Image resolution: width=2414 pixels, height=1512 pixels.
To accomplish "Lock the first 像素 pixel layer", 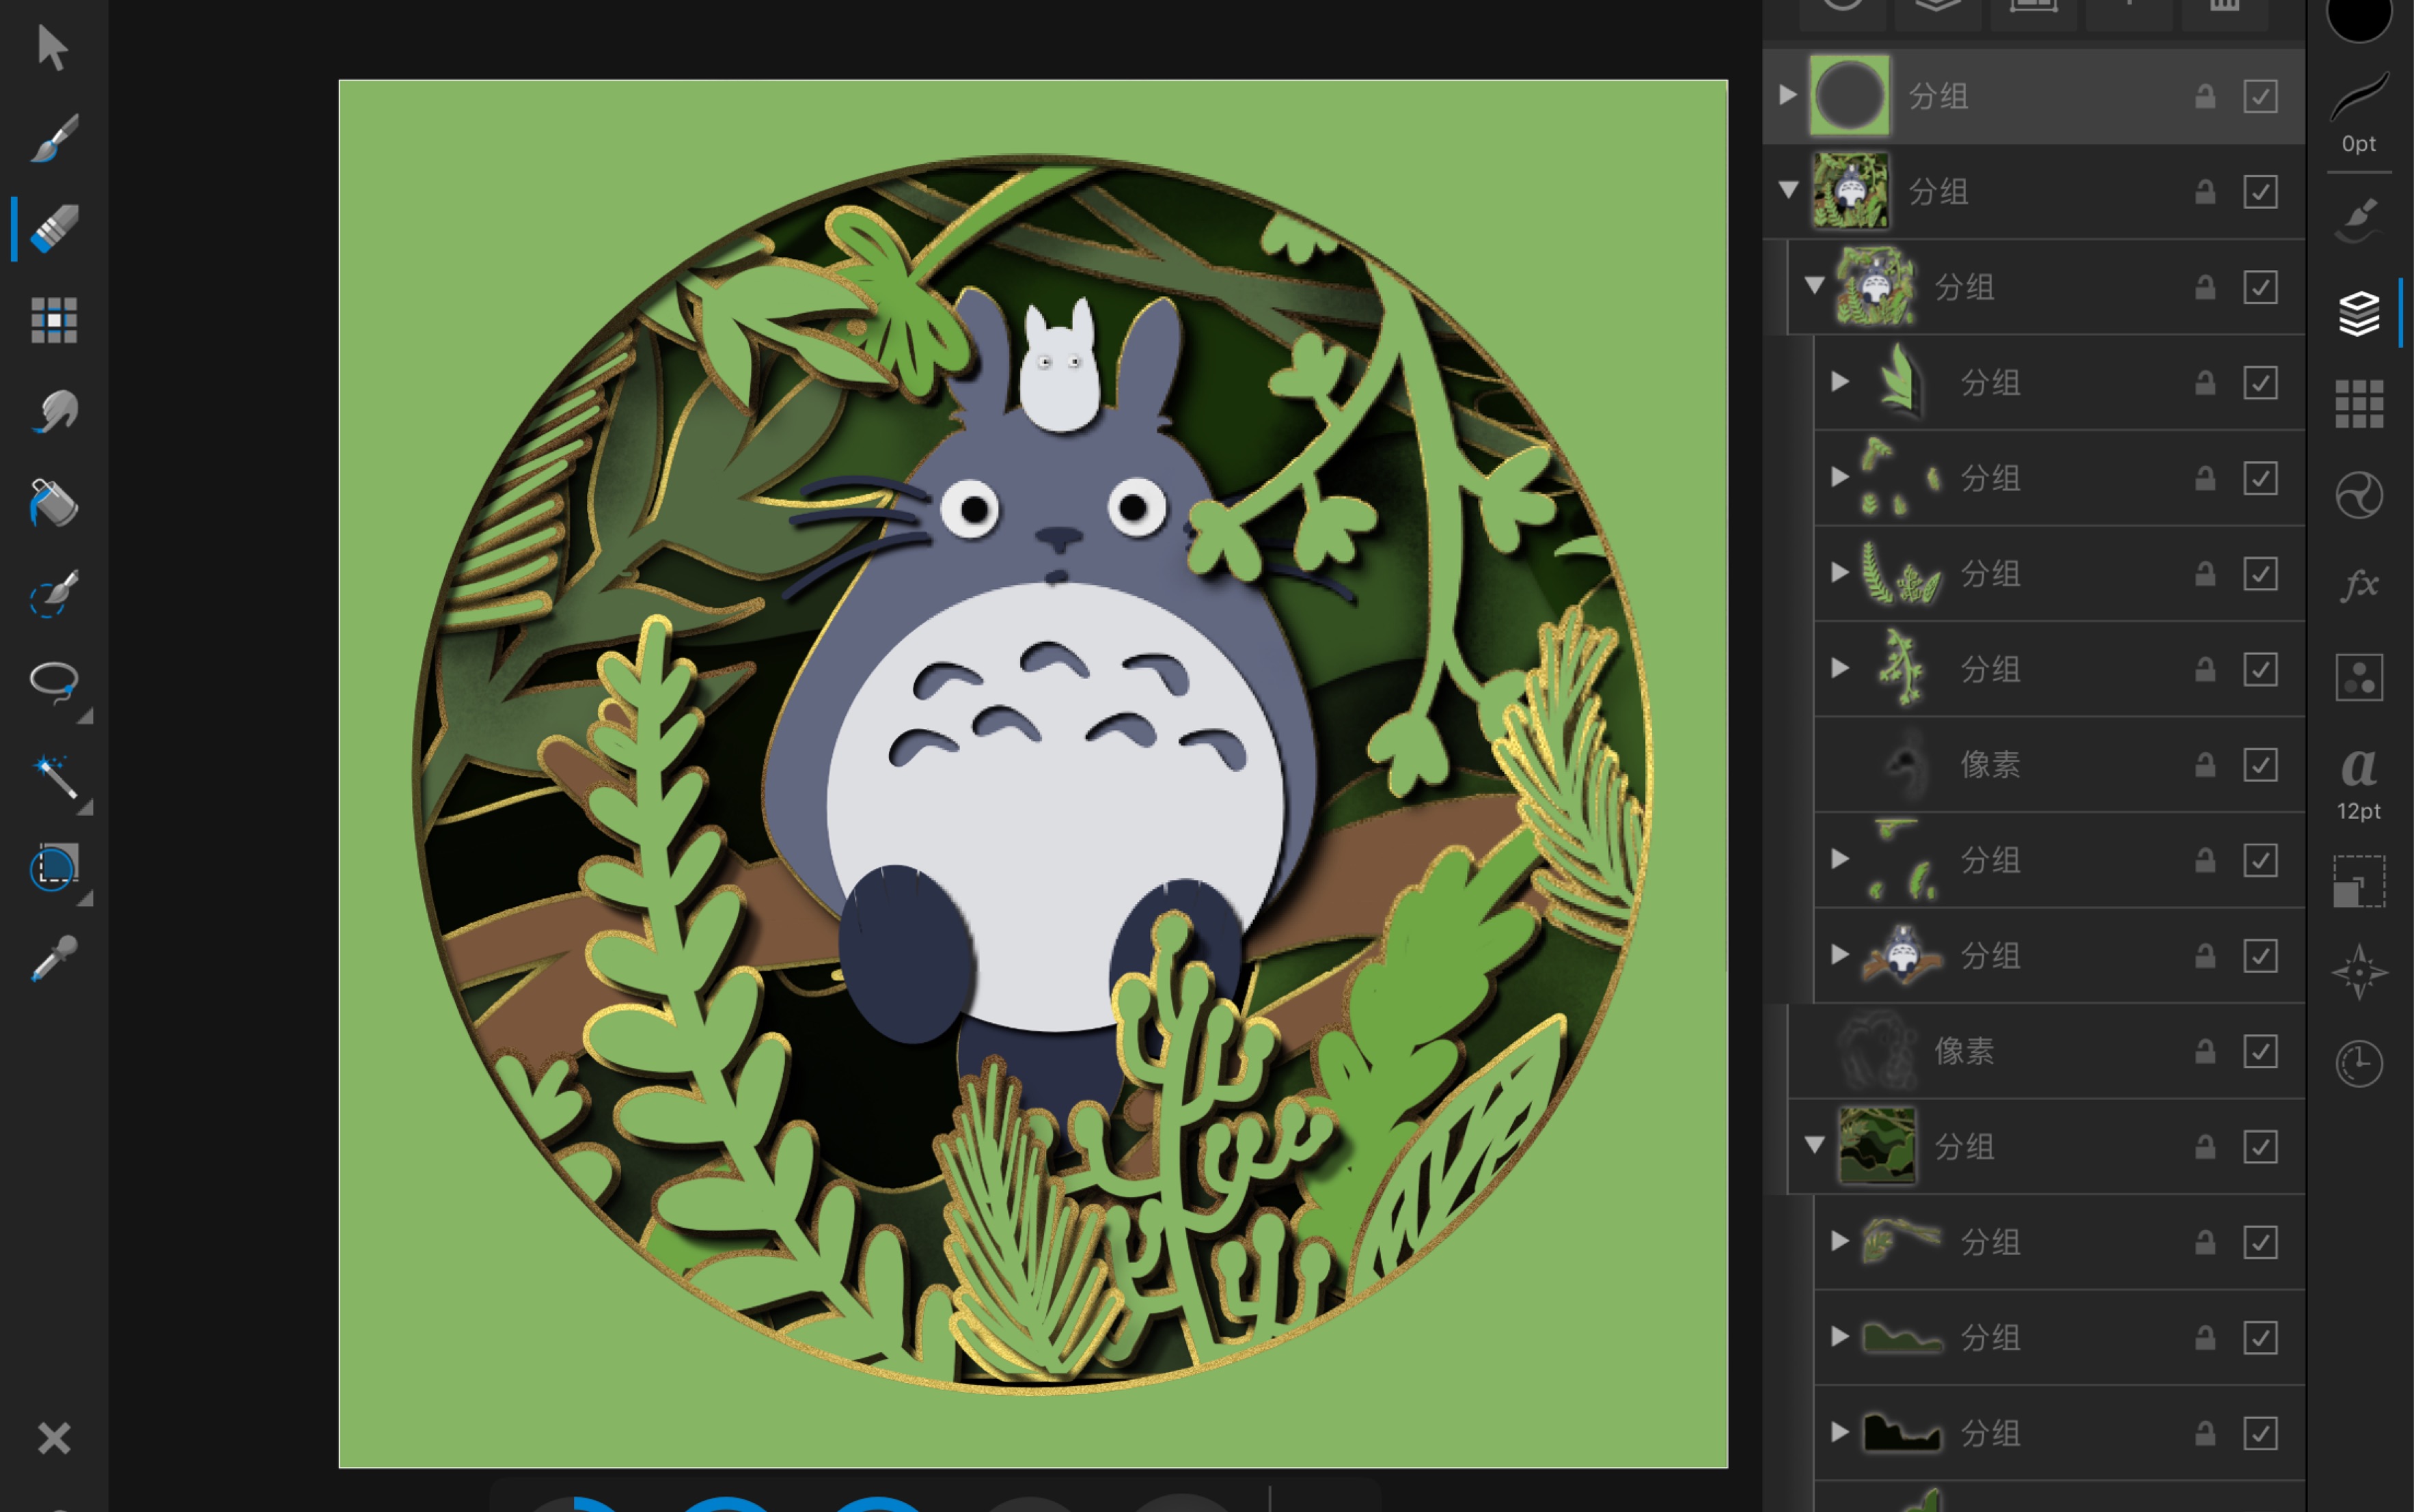I will point(2205,765).
